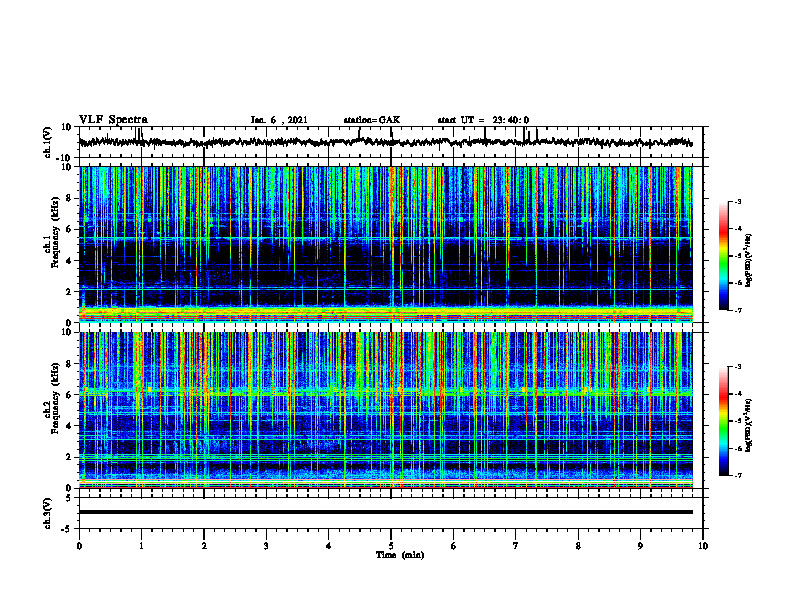
Task: Click the ch.2 spectrogram plot area
Action: pos(386,410)
